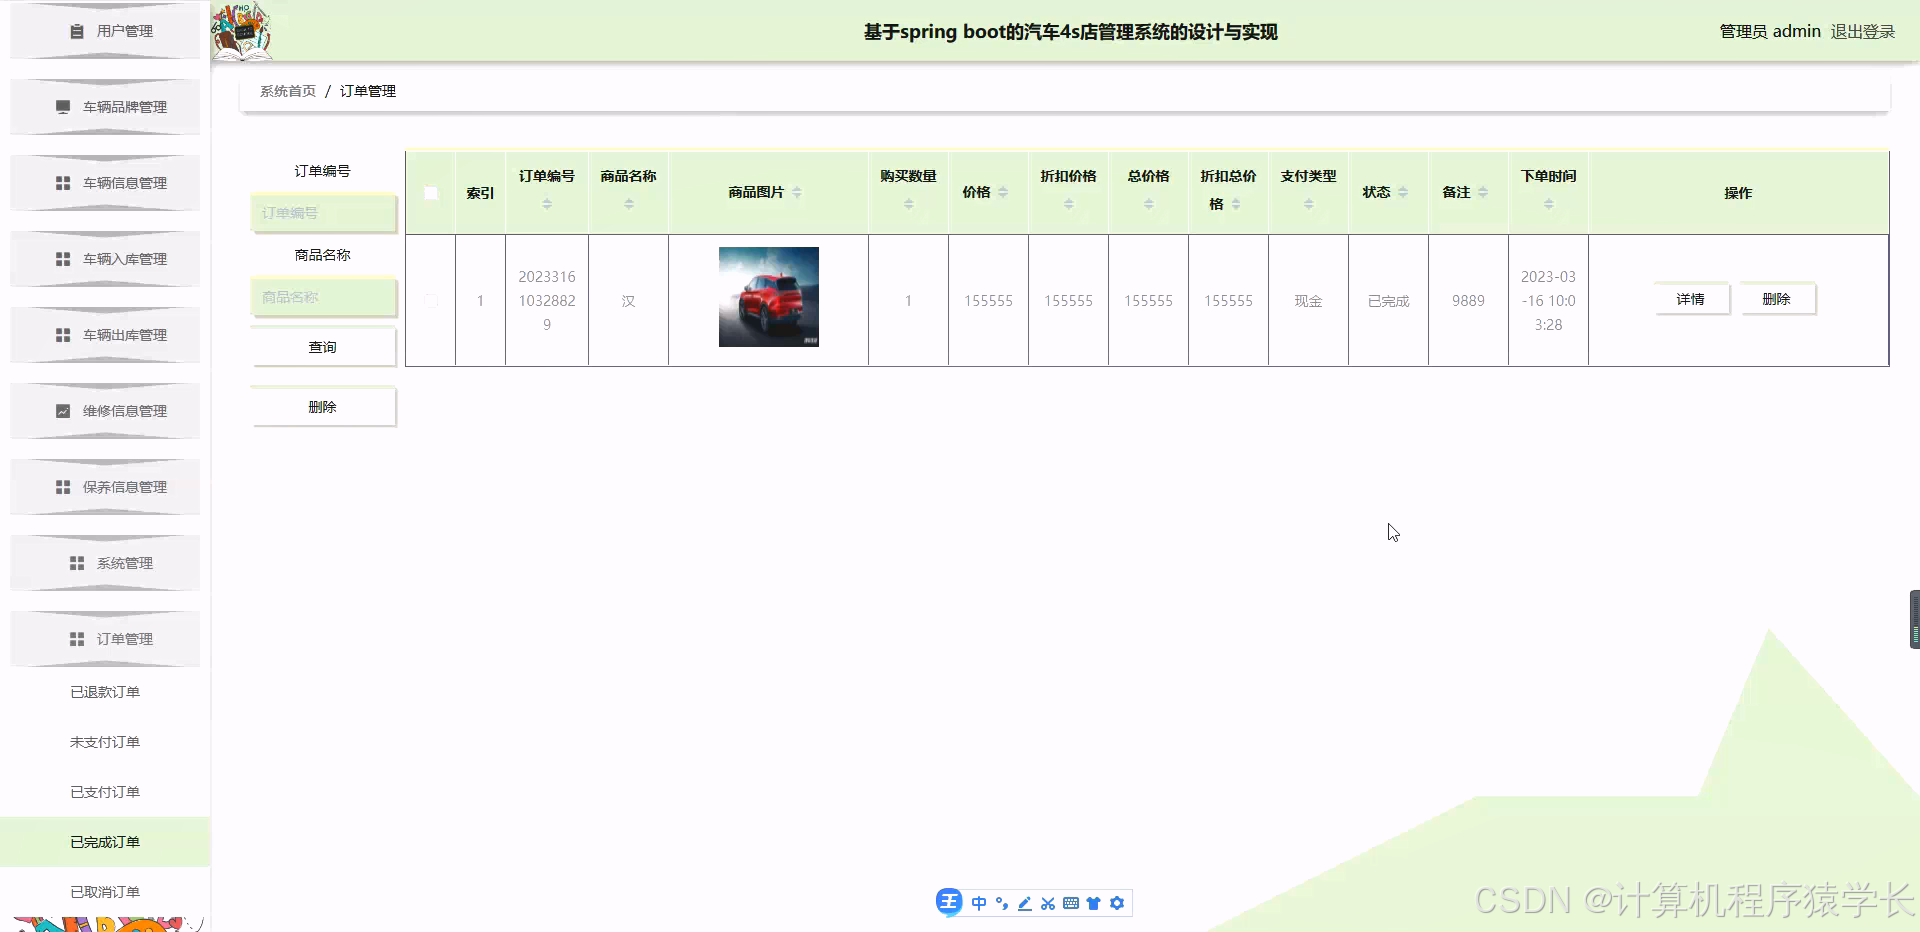Click the 用户管理 document icon in sidebar
The image size is (1920, 932).
[77, 31]
